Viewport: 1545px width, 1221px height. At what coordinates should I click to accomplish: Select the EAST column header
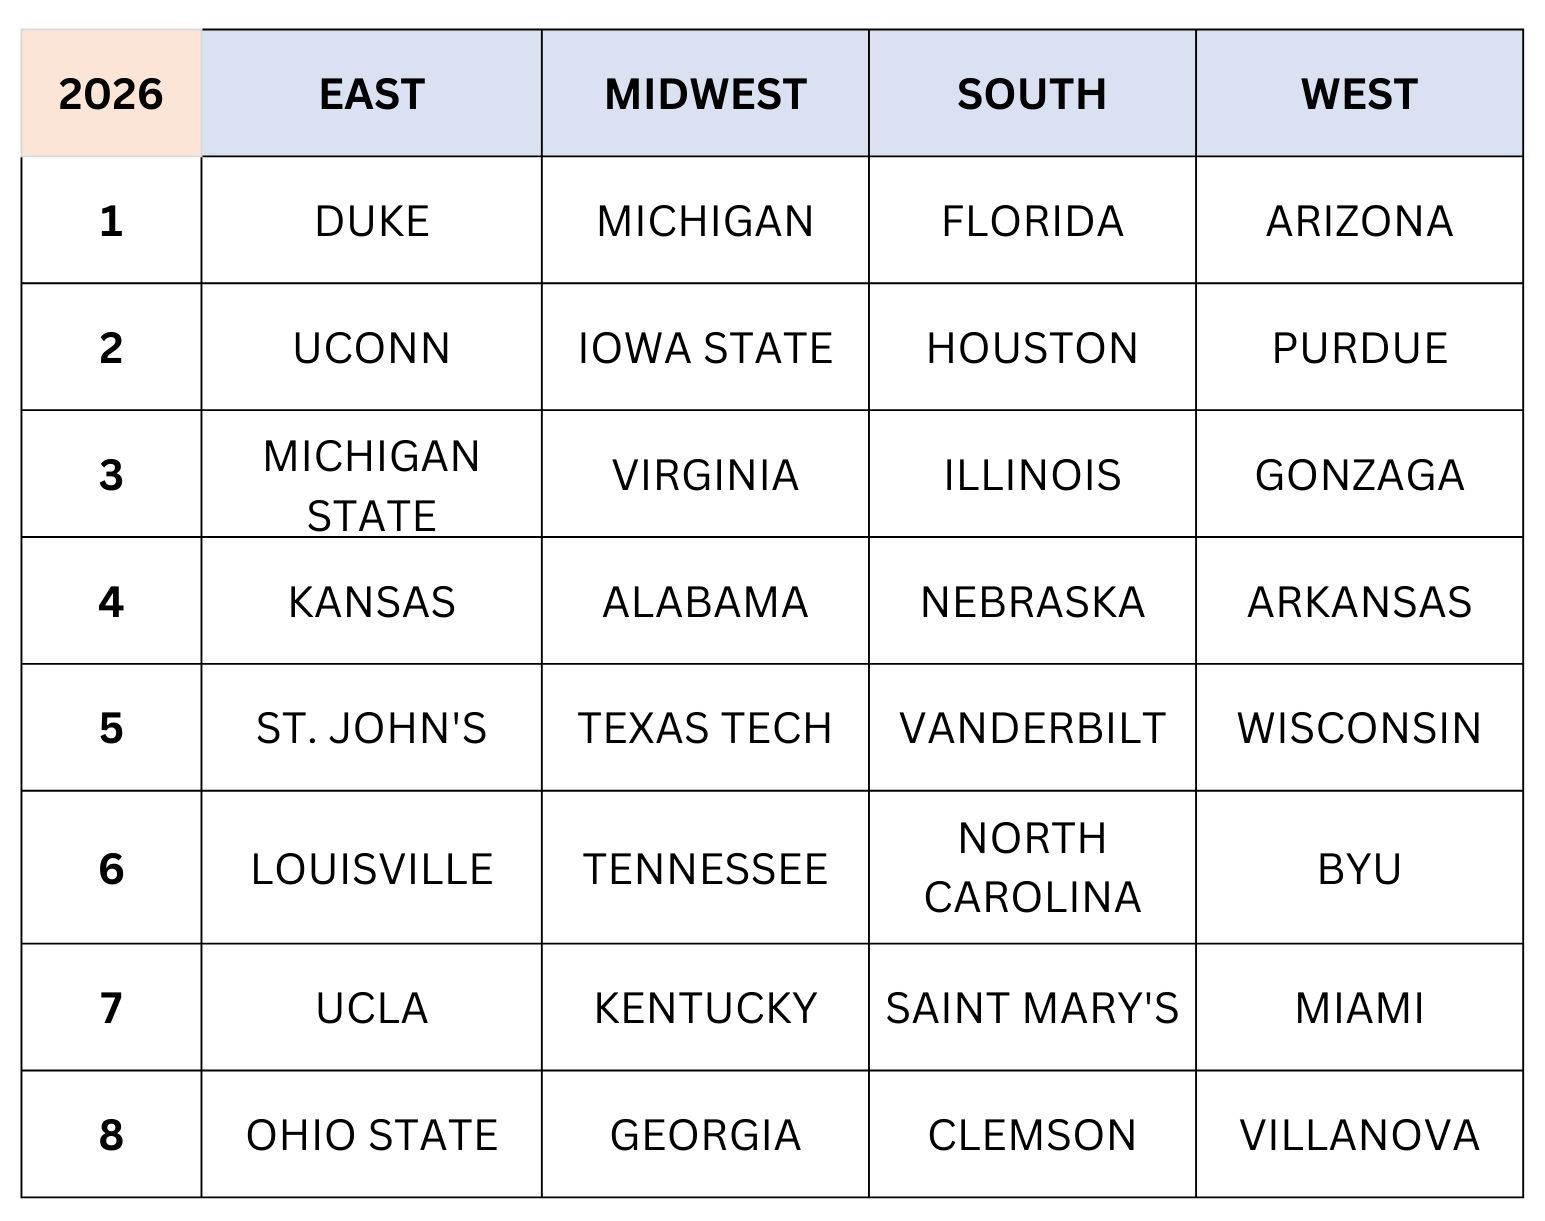point(371,94)
